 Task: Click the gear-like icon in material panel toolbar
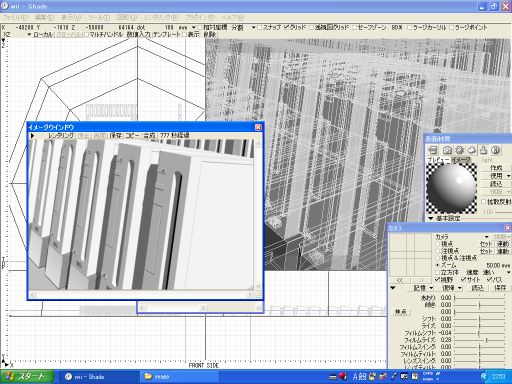coord(459,150)
